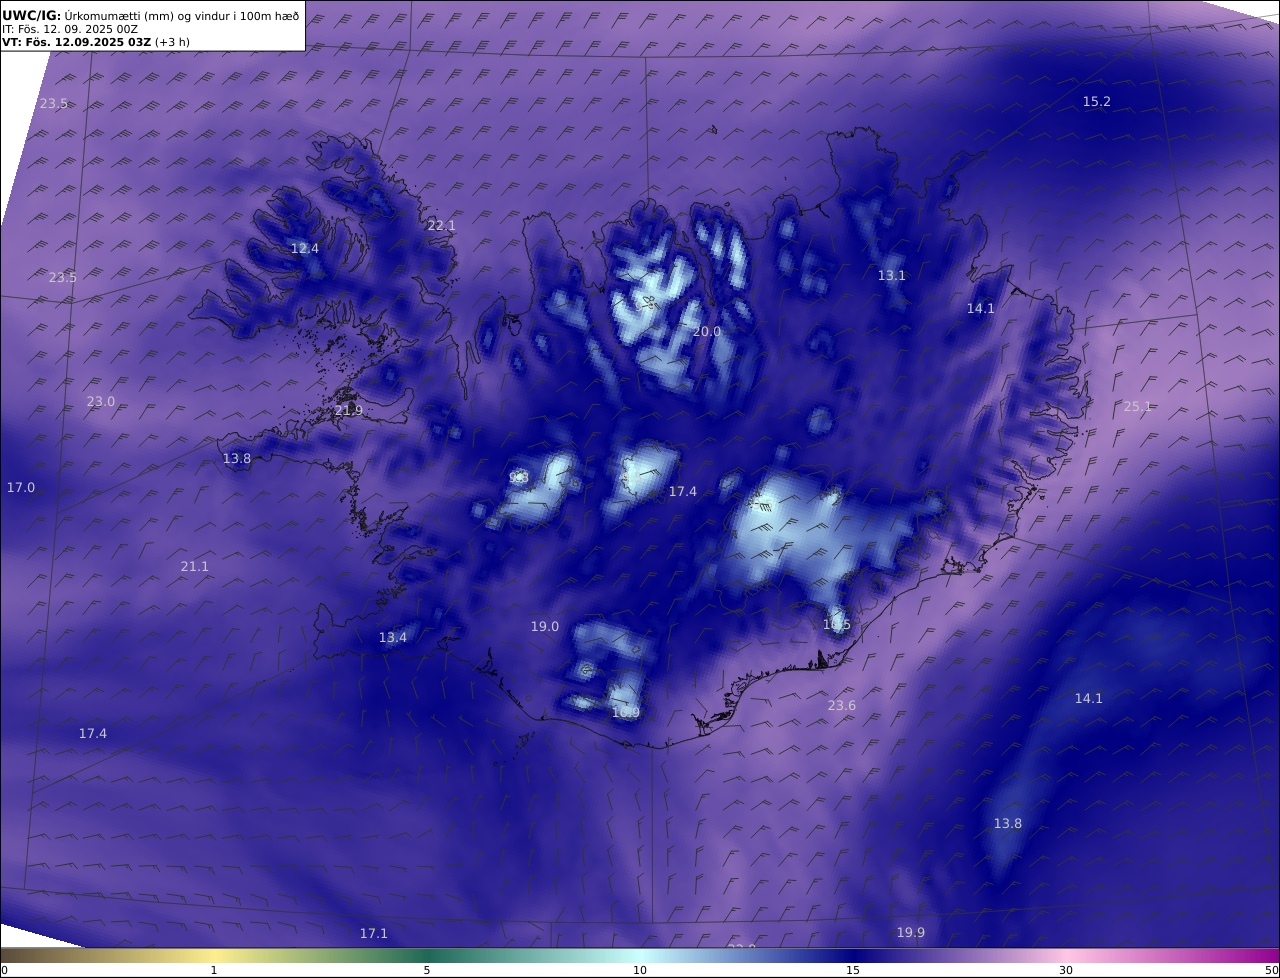
Task: Click the "10.5" value label
Action: [837, 624]
